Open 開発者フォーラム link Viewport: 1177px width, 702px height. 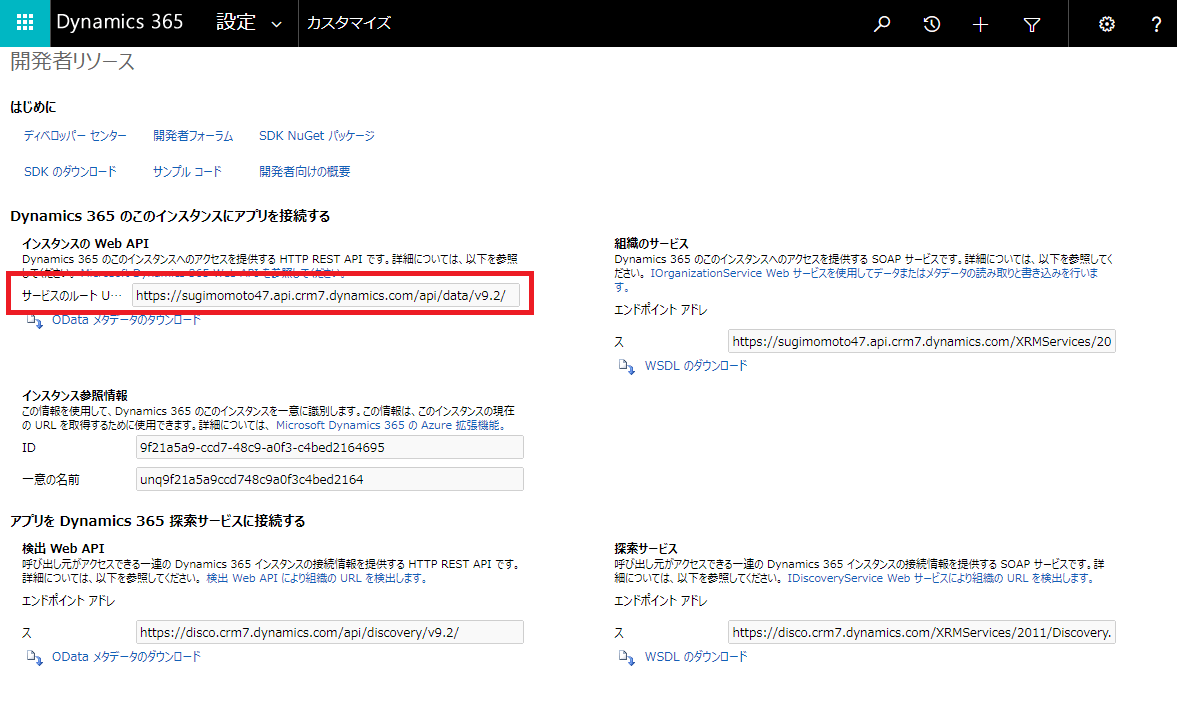pos(193,136)
